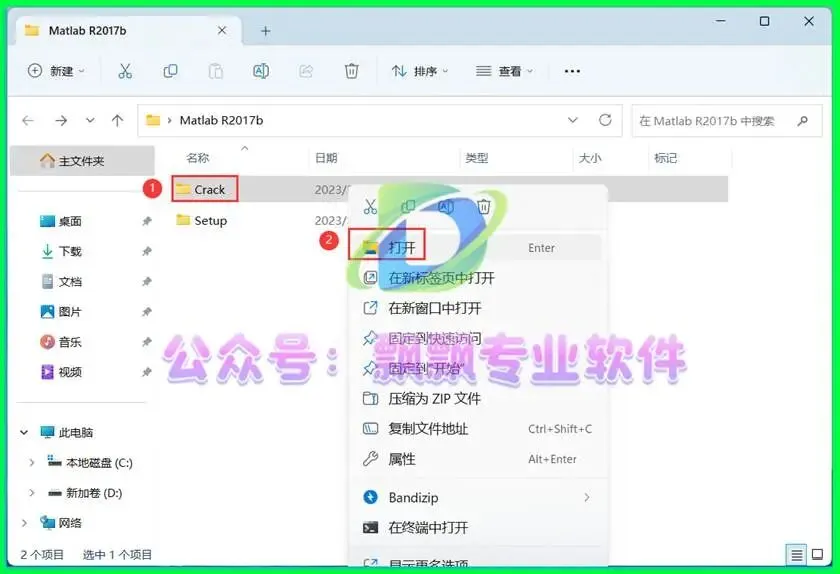Open 视频 (Videos) in sidebar

click(70, 371)
